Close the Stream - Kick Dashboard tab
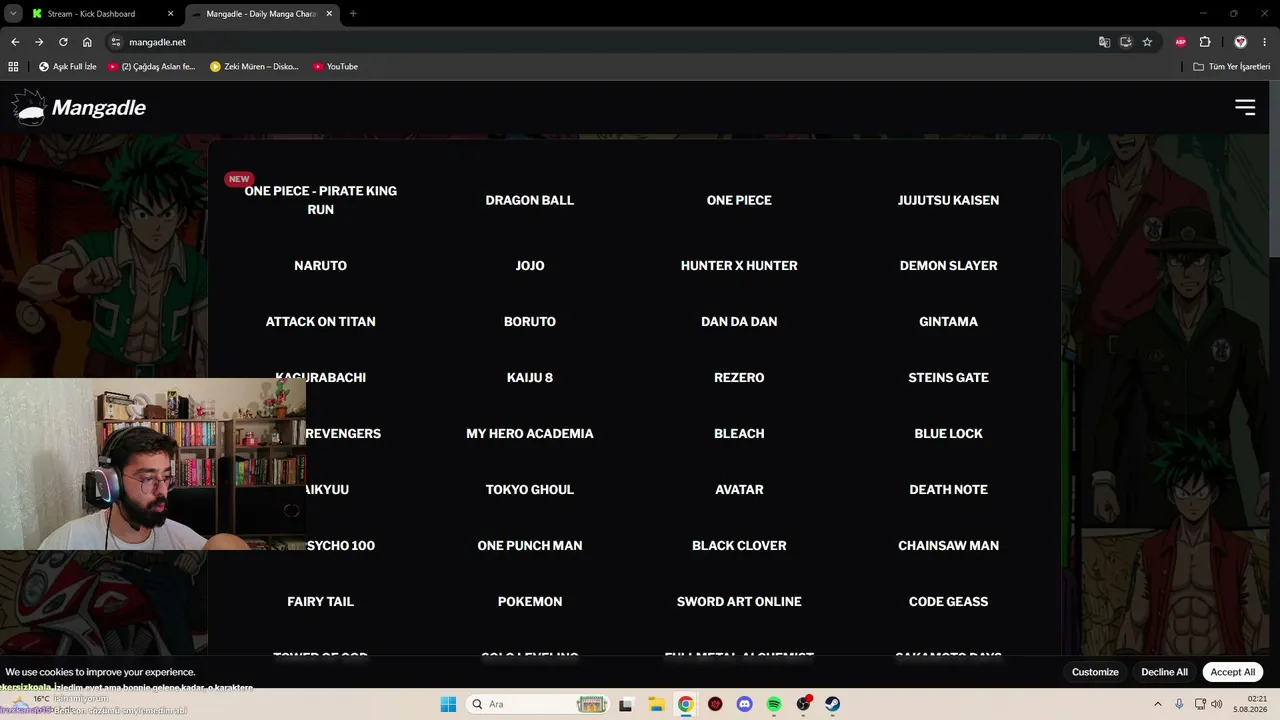The width and height of the screenshot is (1280, 720). coord(171,14)
